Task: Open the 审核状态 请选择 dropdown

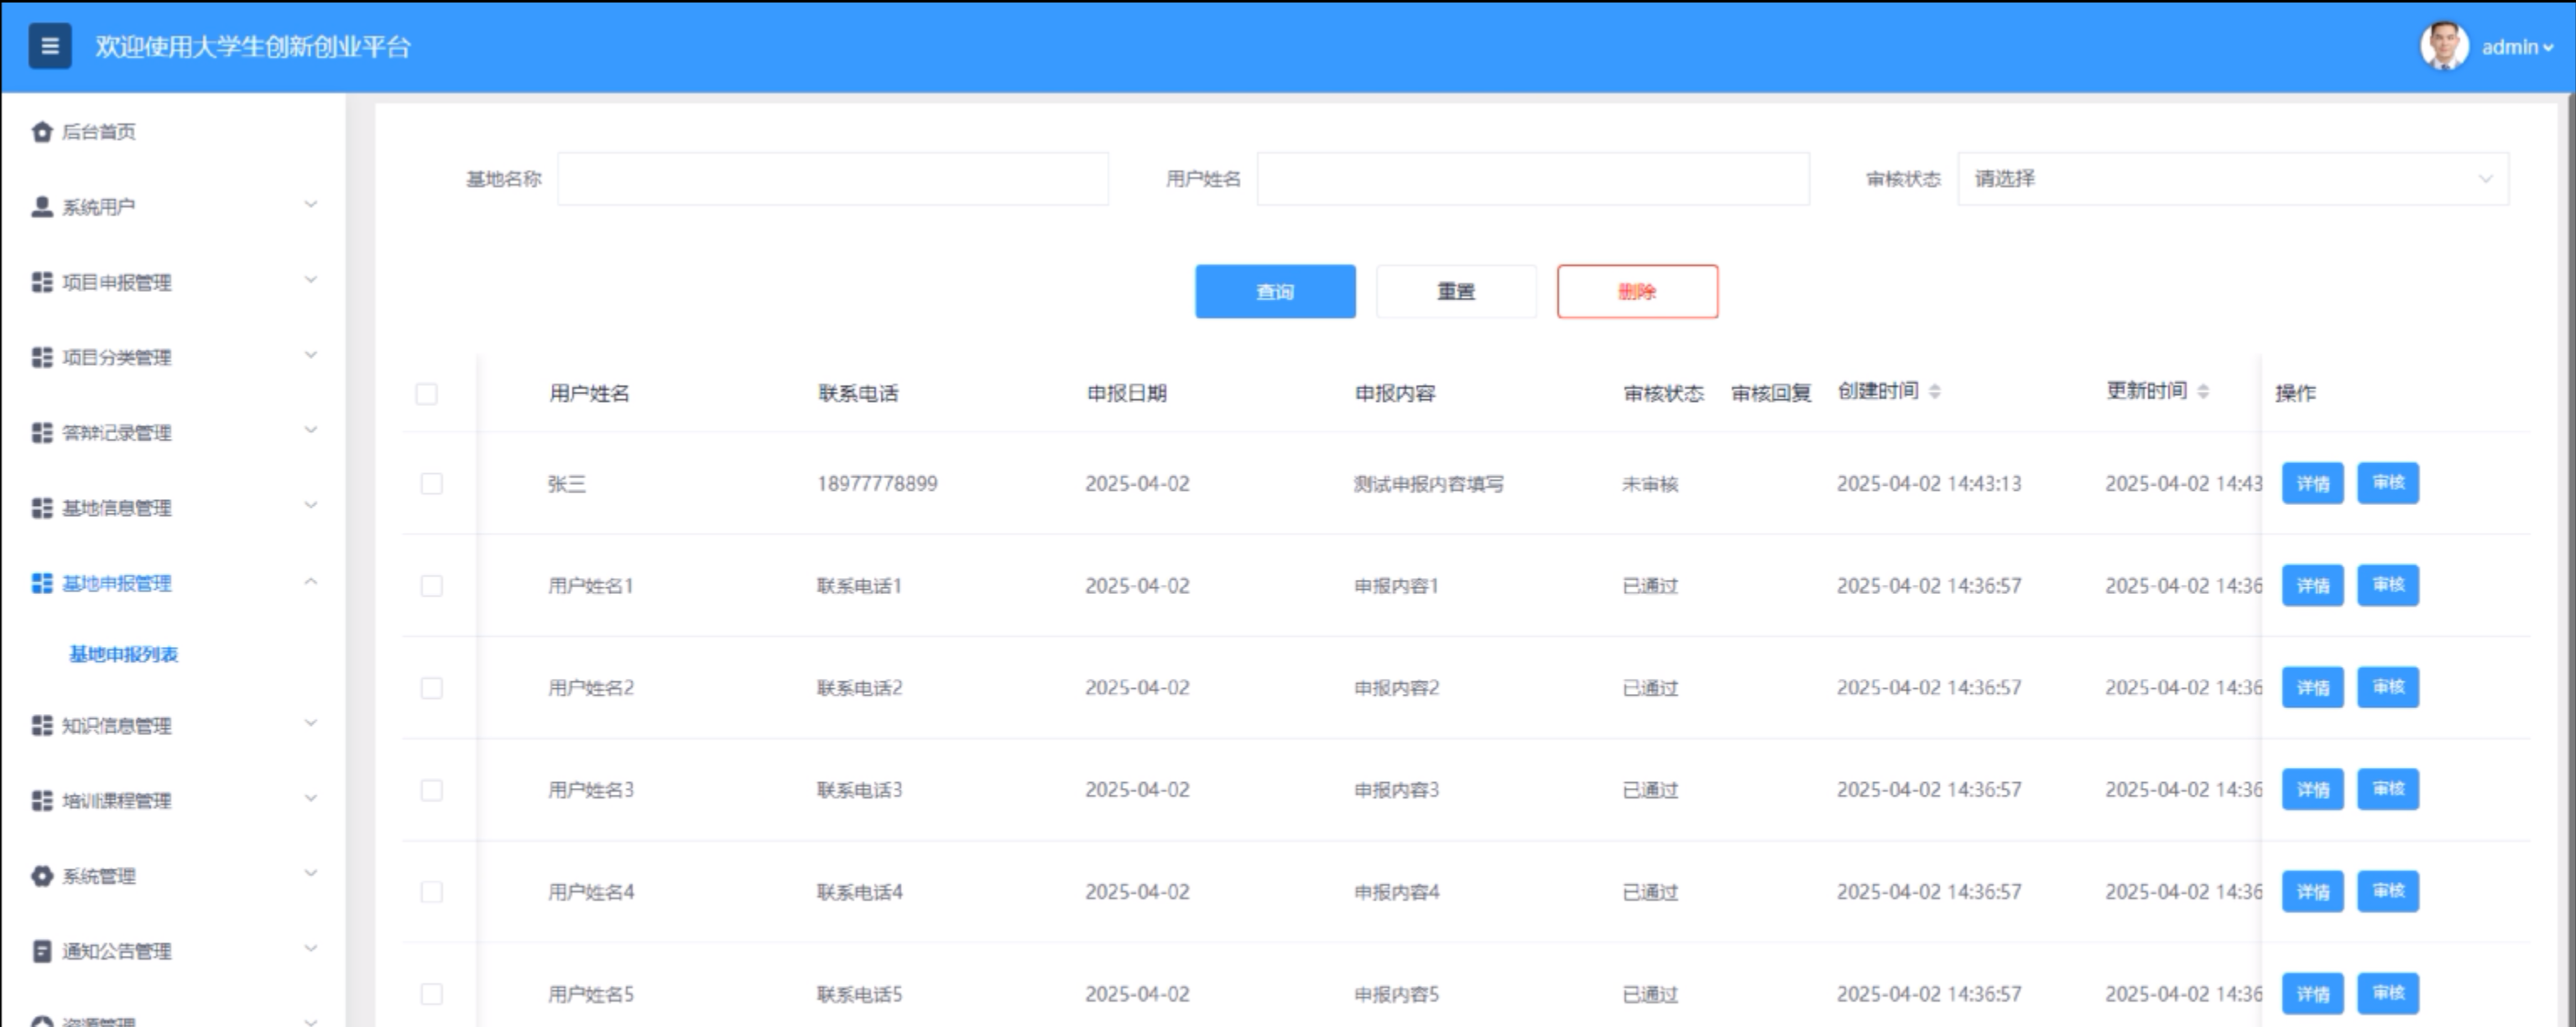Action: [2232, 179]
